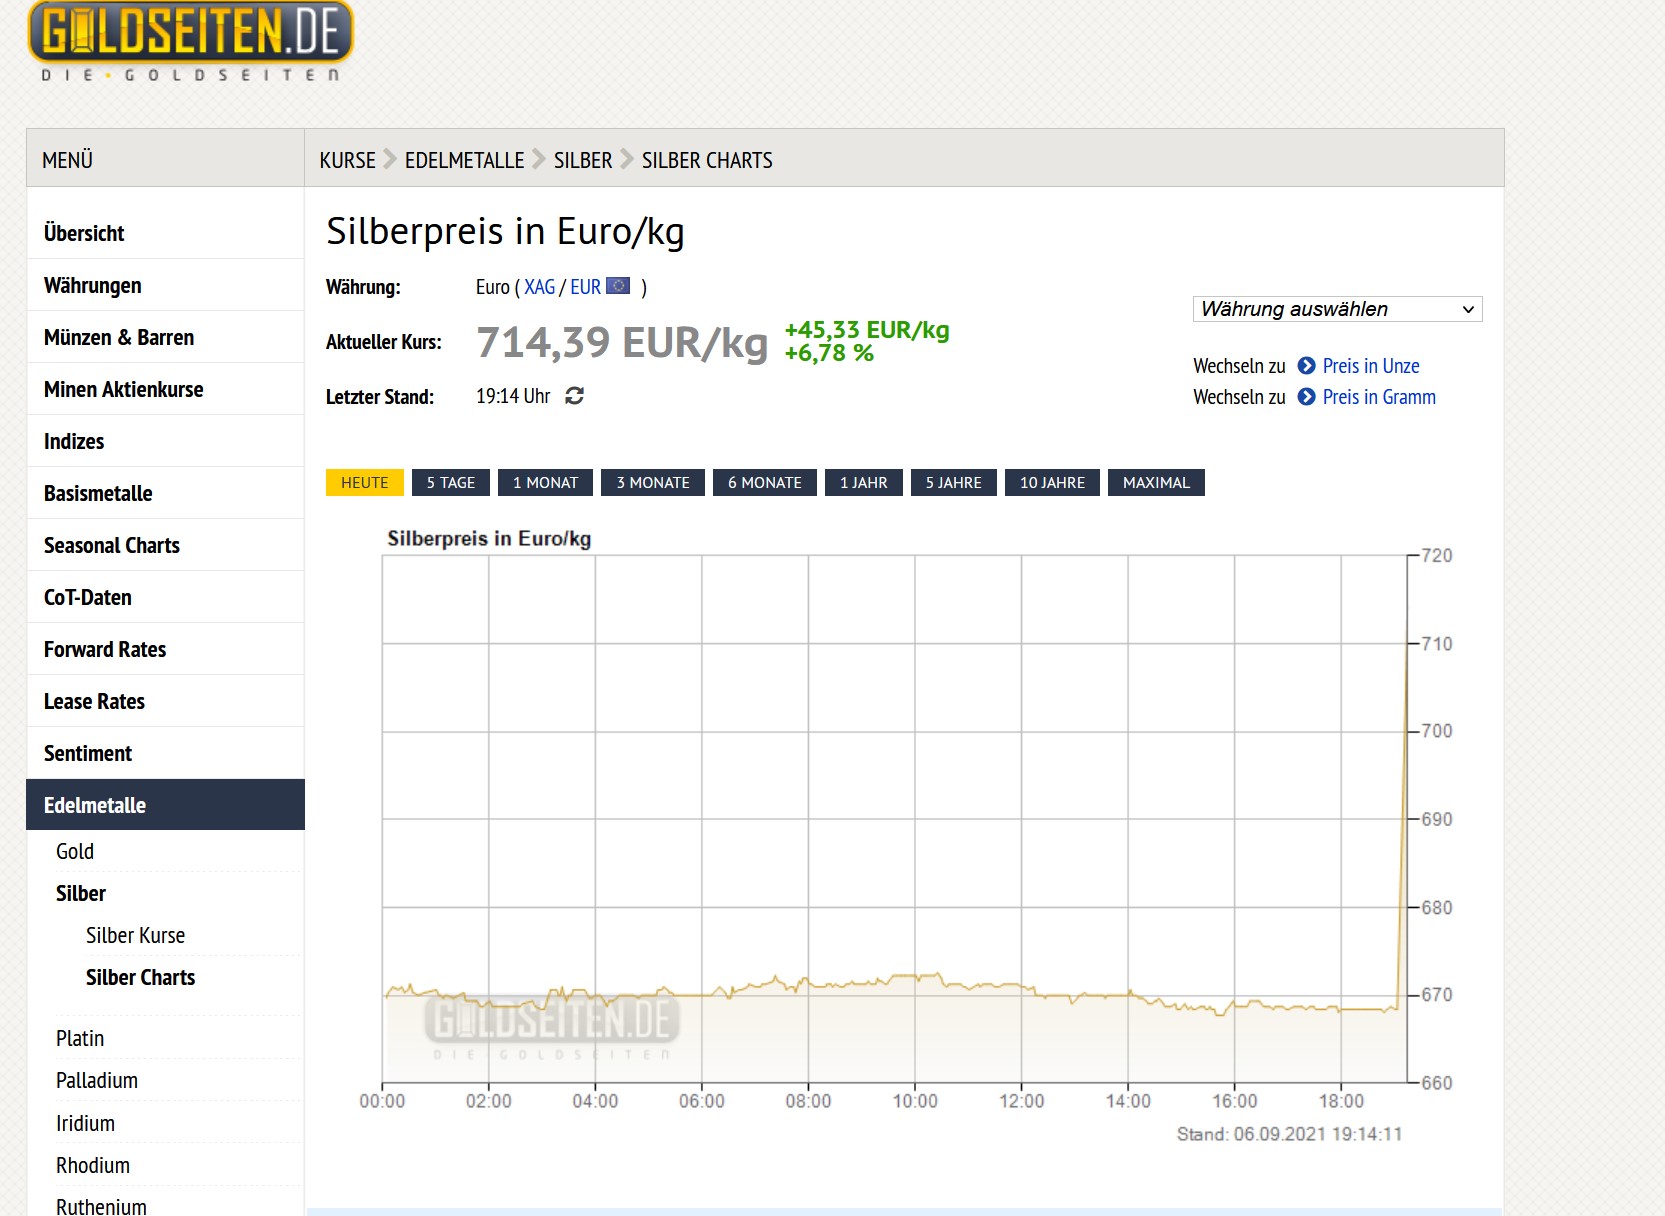Click the Goldseiten.de logo
Viewport: 1665px width, 1216px height.
click(190, 41)
